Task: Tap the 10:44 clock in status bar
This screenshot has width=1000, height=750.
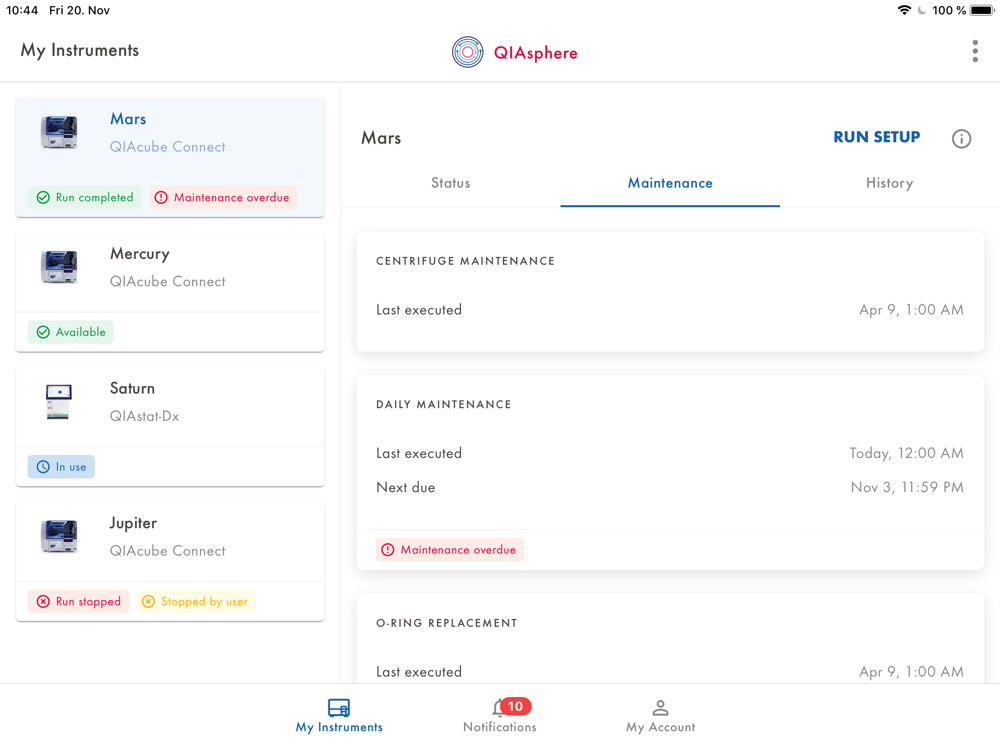Action: [22, 10]
